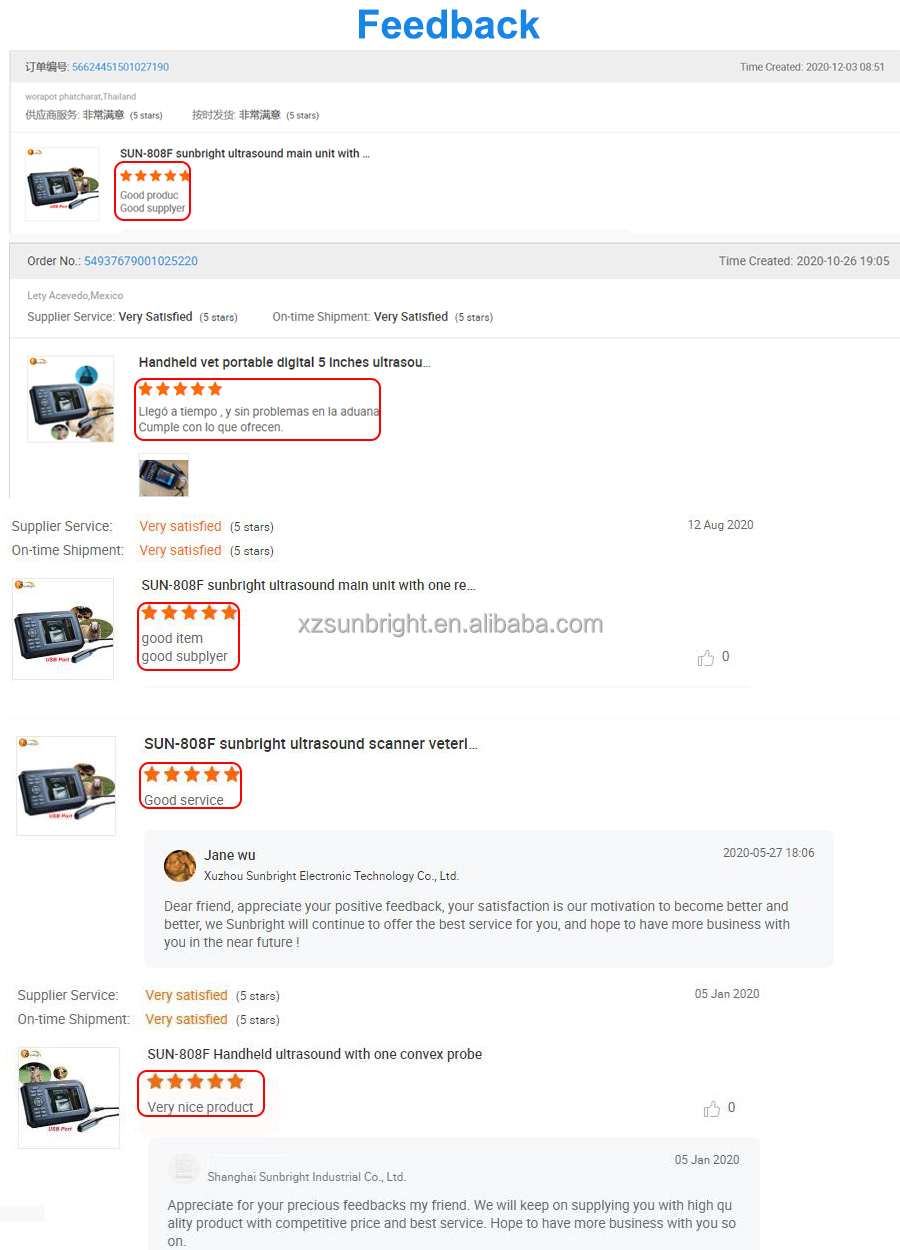Click star rating above 'good item' text
Screen dimensions: 900x1250
coord(190,612)
